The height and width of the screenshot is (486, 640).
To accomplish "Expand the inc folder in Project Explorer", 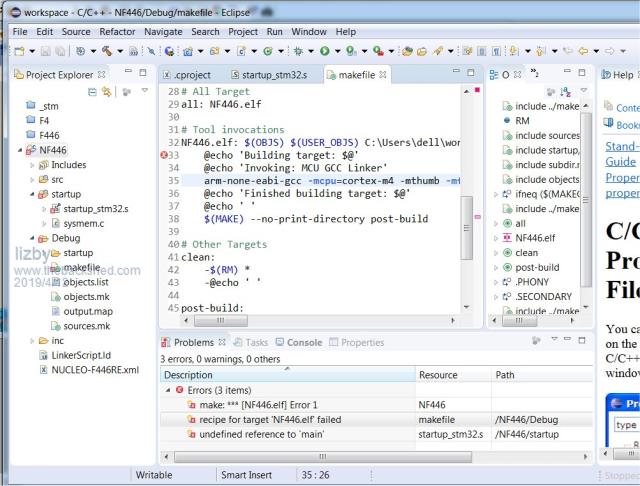I will pyautogui.click(x=33, y=341).
